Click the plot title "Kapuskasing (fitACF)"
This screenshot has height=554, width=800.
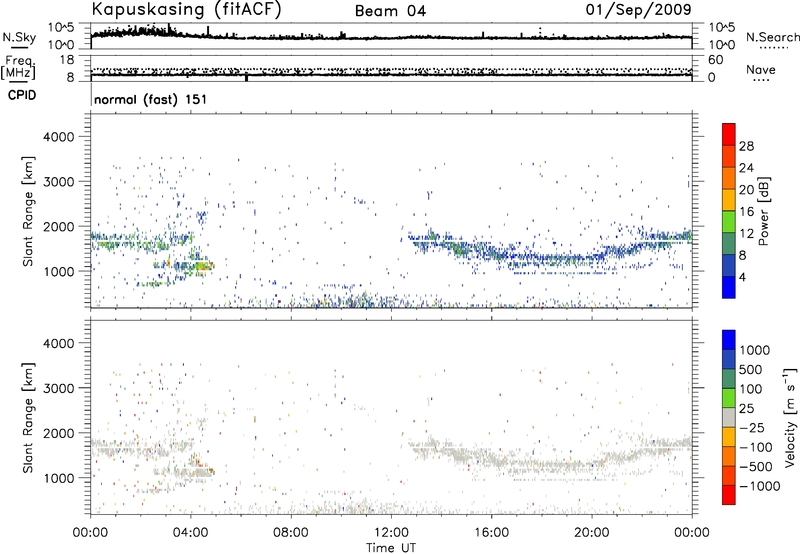tap(186, 10)
